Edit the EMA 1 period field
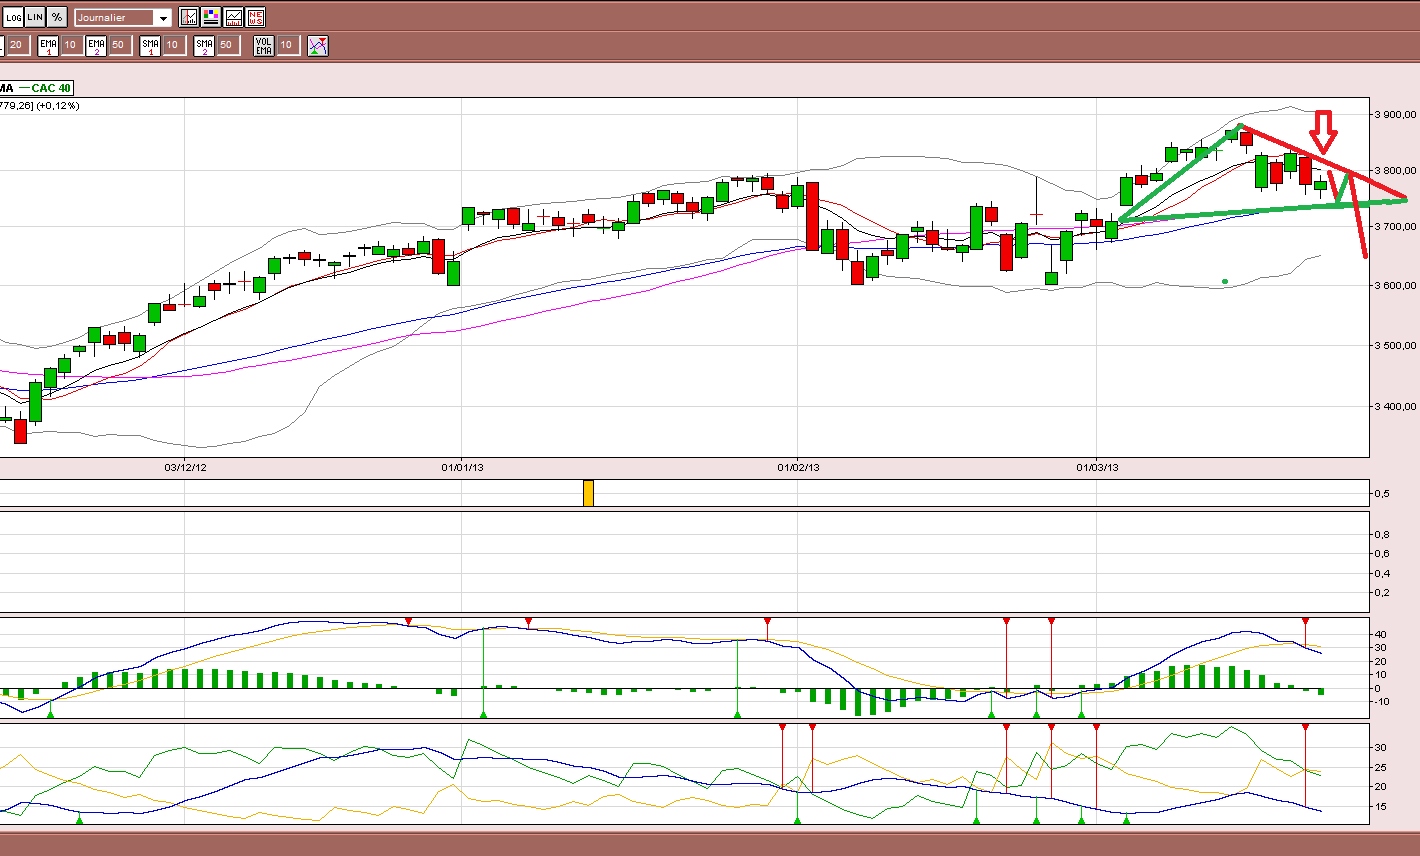Screen dimensions: 1420x856 pyautogui.click(x=72, y=45)
